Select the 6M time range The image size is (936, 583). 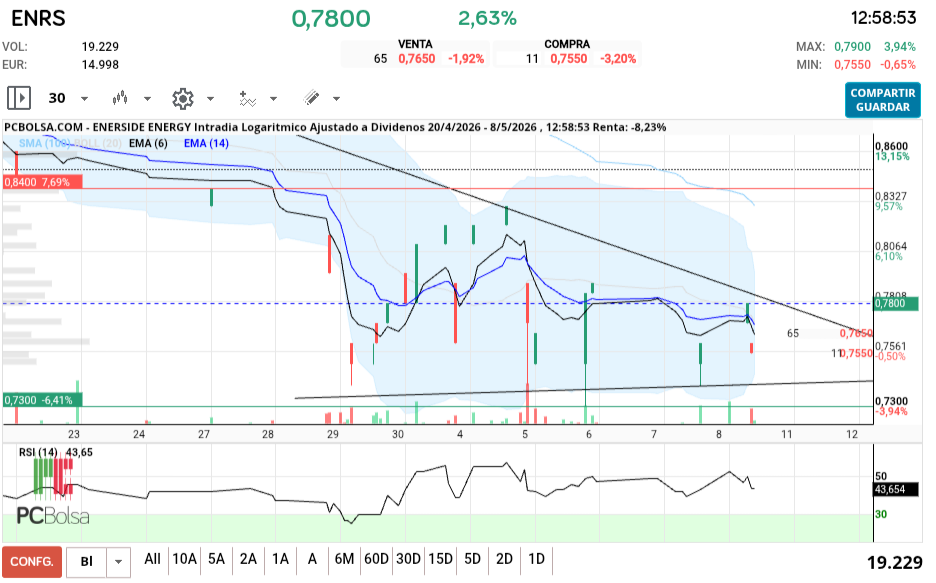click(344, 559)
